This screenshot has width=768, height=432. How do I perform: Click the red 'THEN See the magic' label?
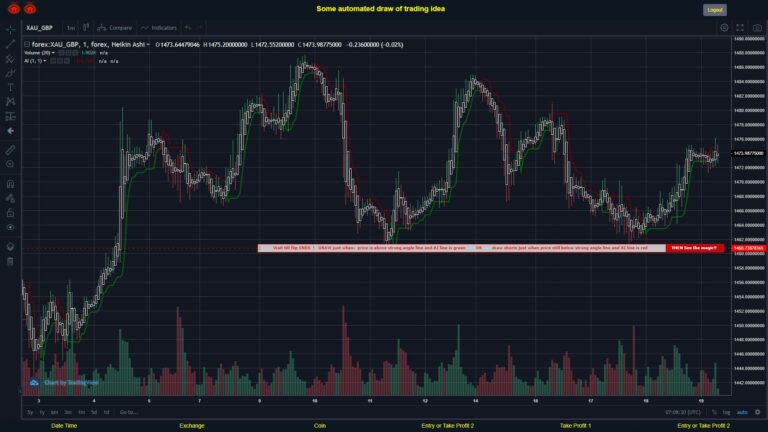point(695,248)
